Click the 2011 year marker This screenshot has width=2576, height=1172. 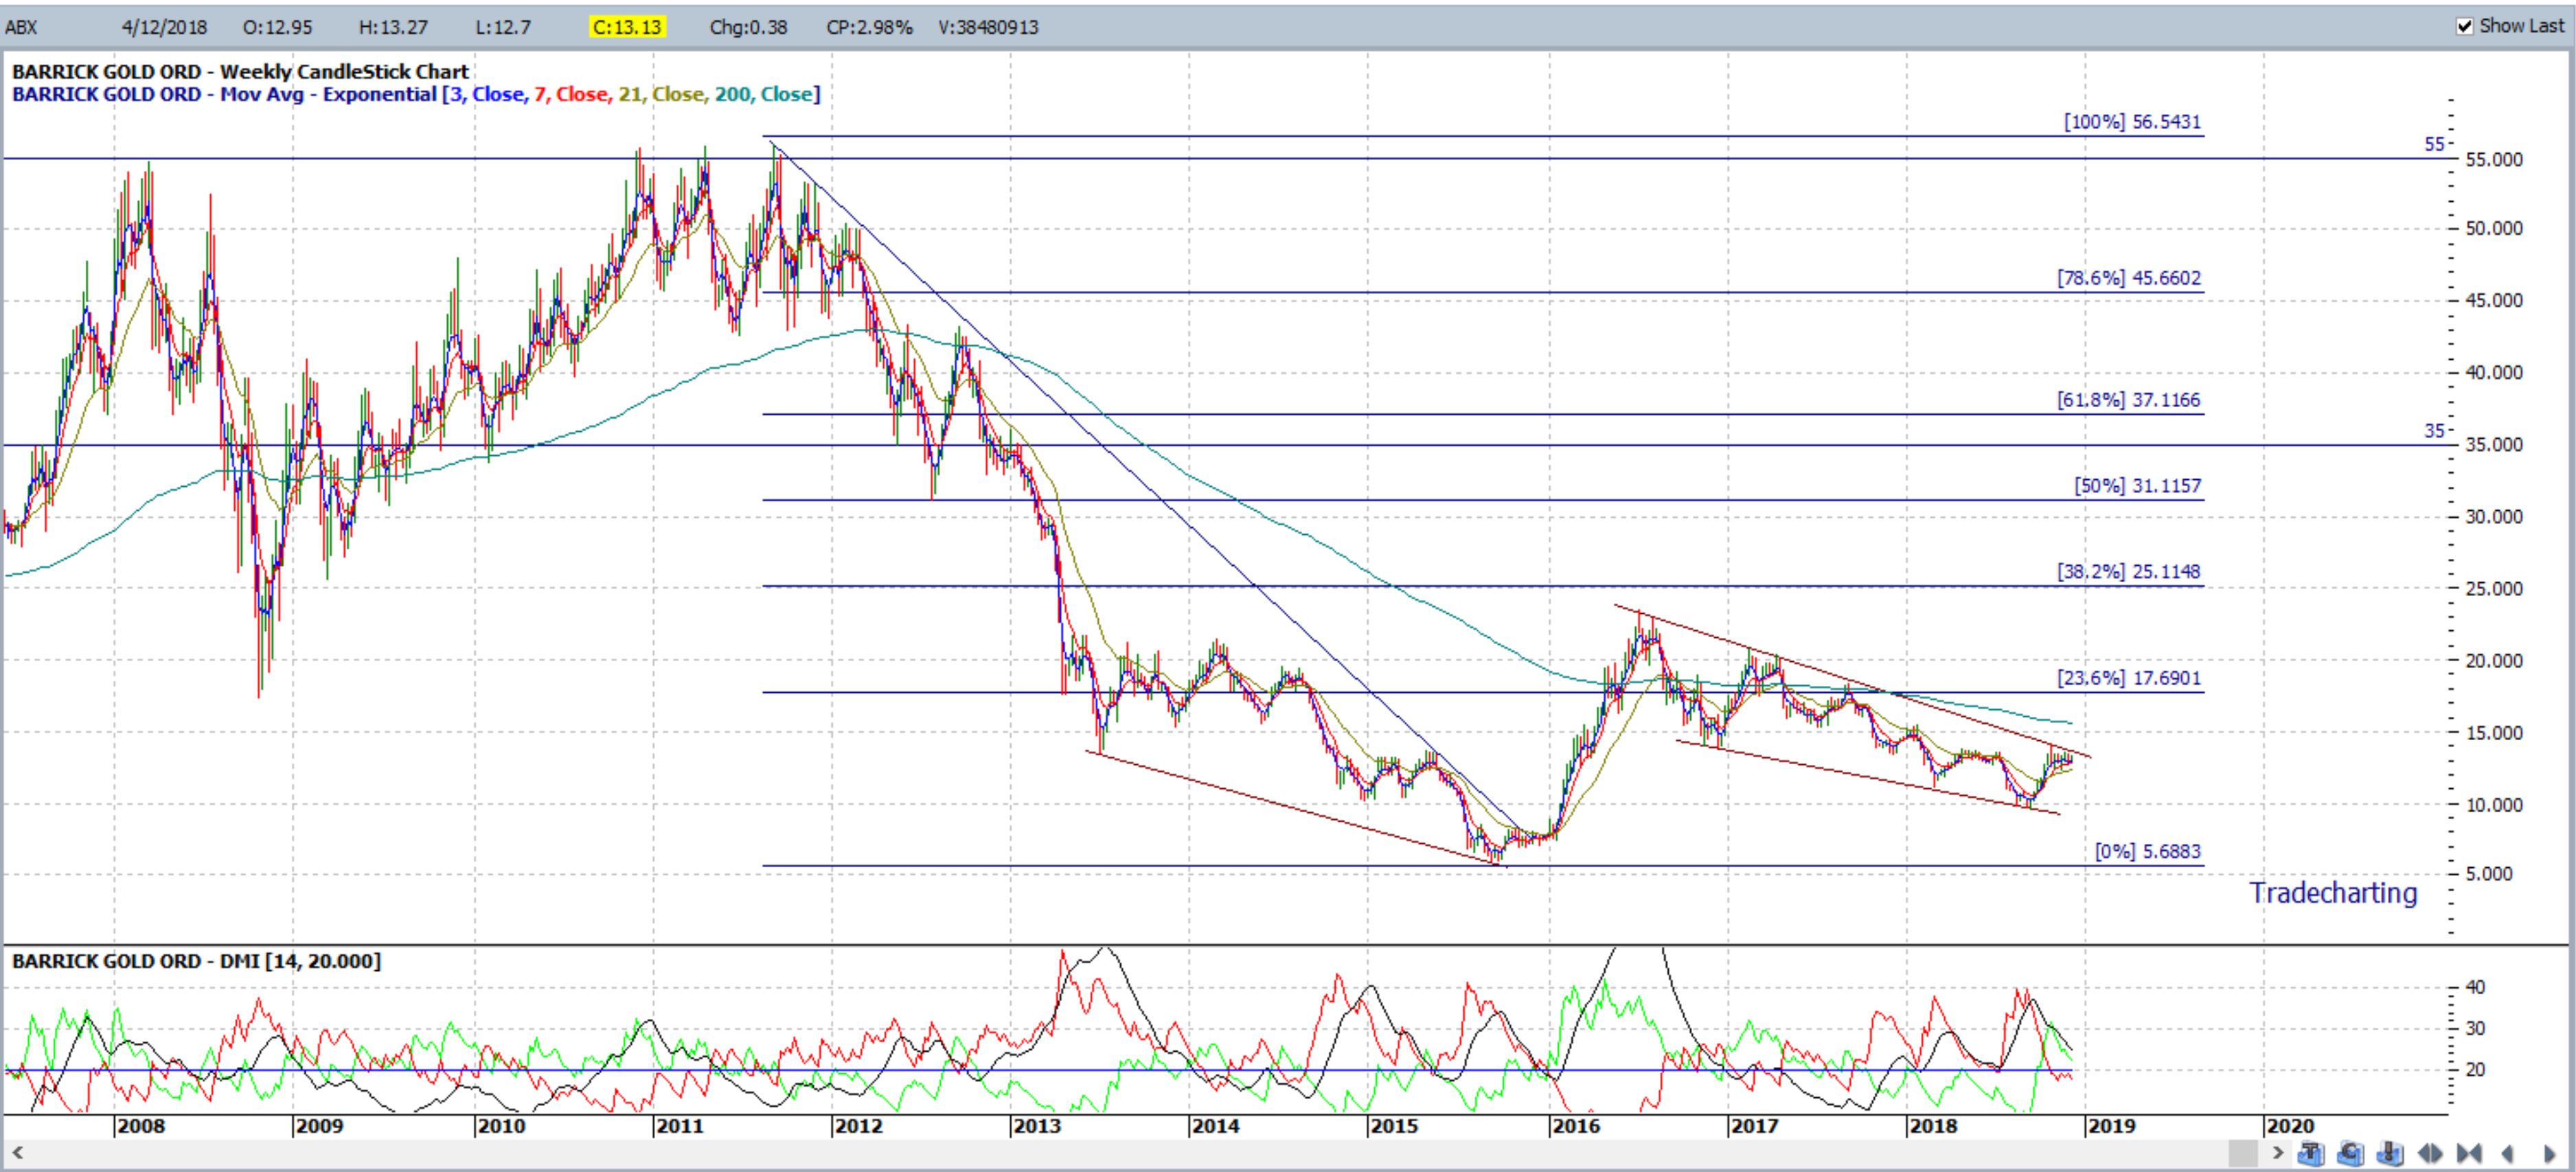(680, 1127)
